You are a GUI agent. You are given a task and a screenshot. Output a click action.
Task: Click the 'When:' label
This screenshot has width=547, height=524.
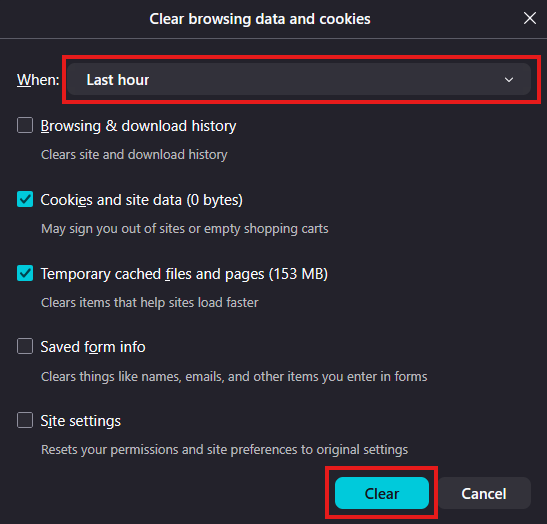pos(38,80)
